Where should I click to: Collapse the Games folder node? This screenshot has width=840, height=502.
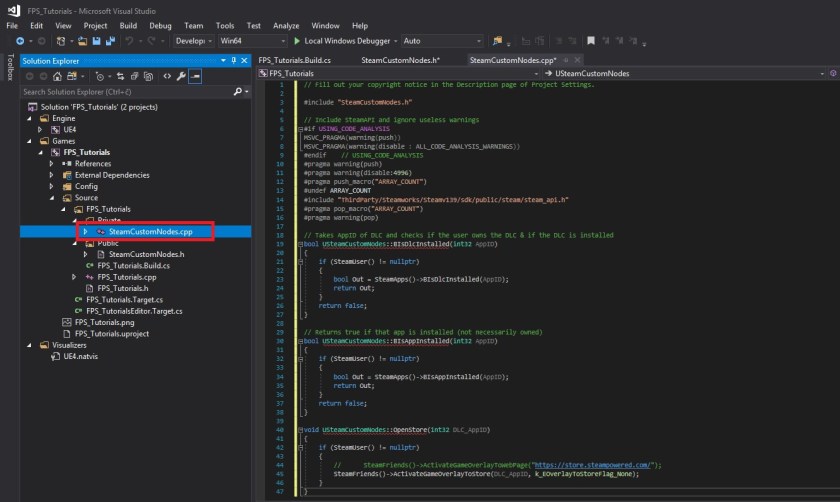tap(29, 141)
